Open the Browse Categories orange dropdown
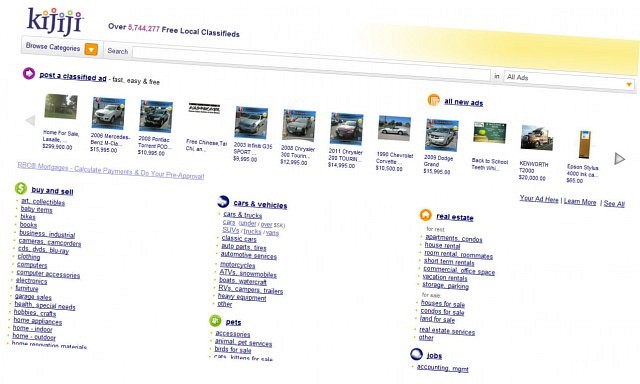Viewport: 640px width, 384px height. point(91,50)
